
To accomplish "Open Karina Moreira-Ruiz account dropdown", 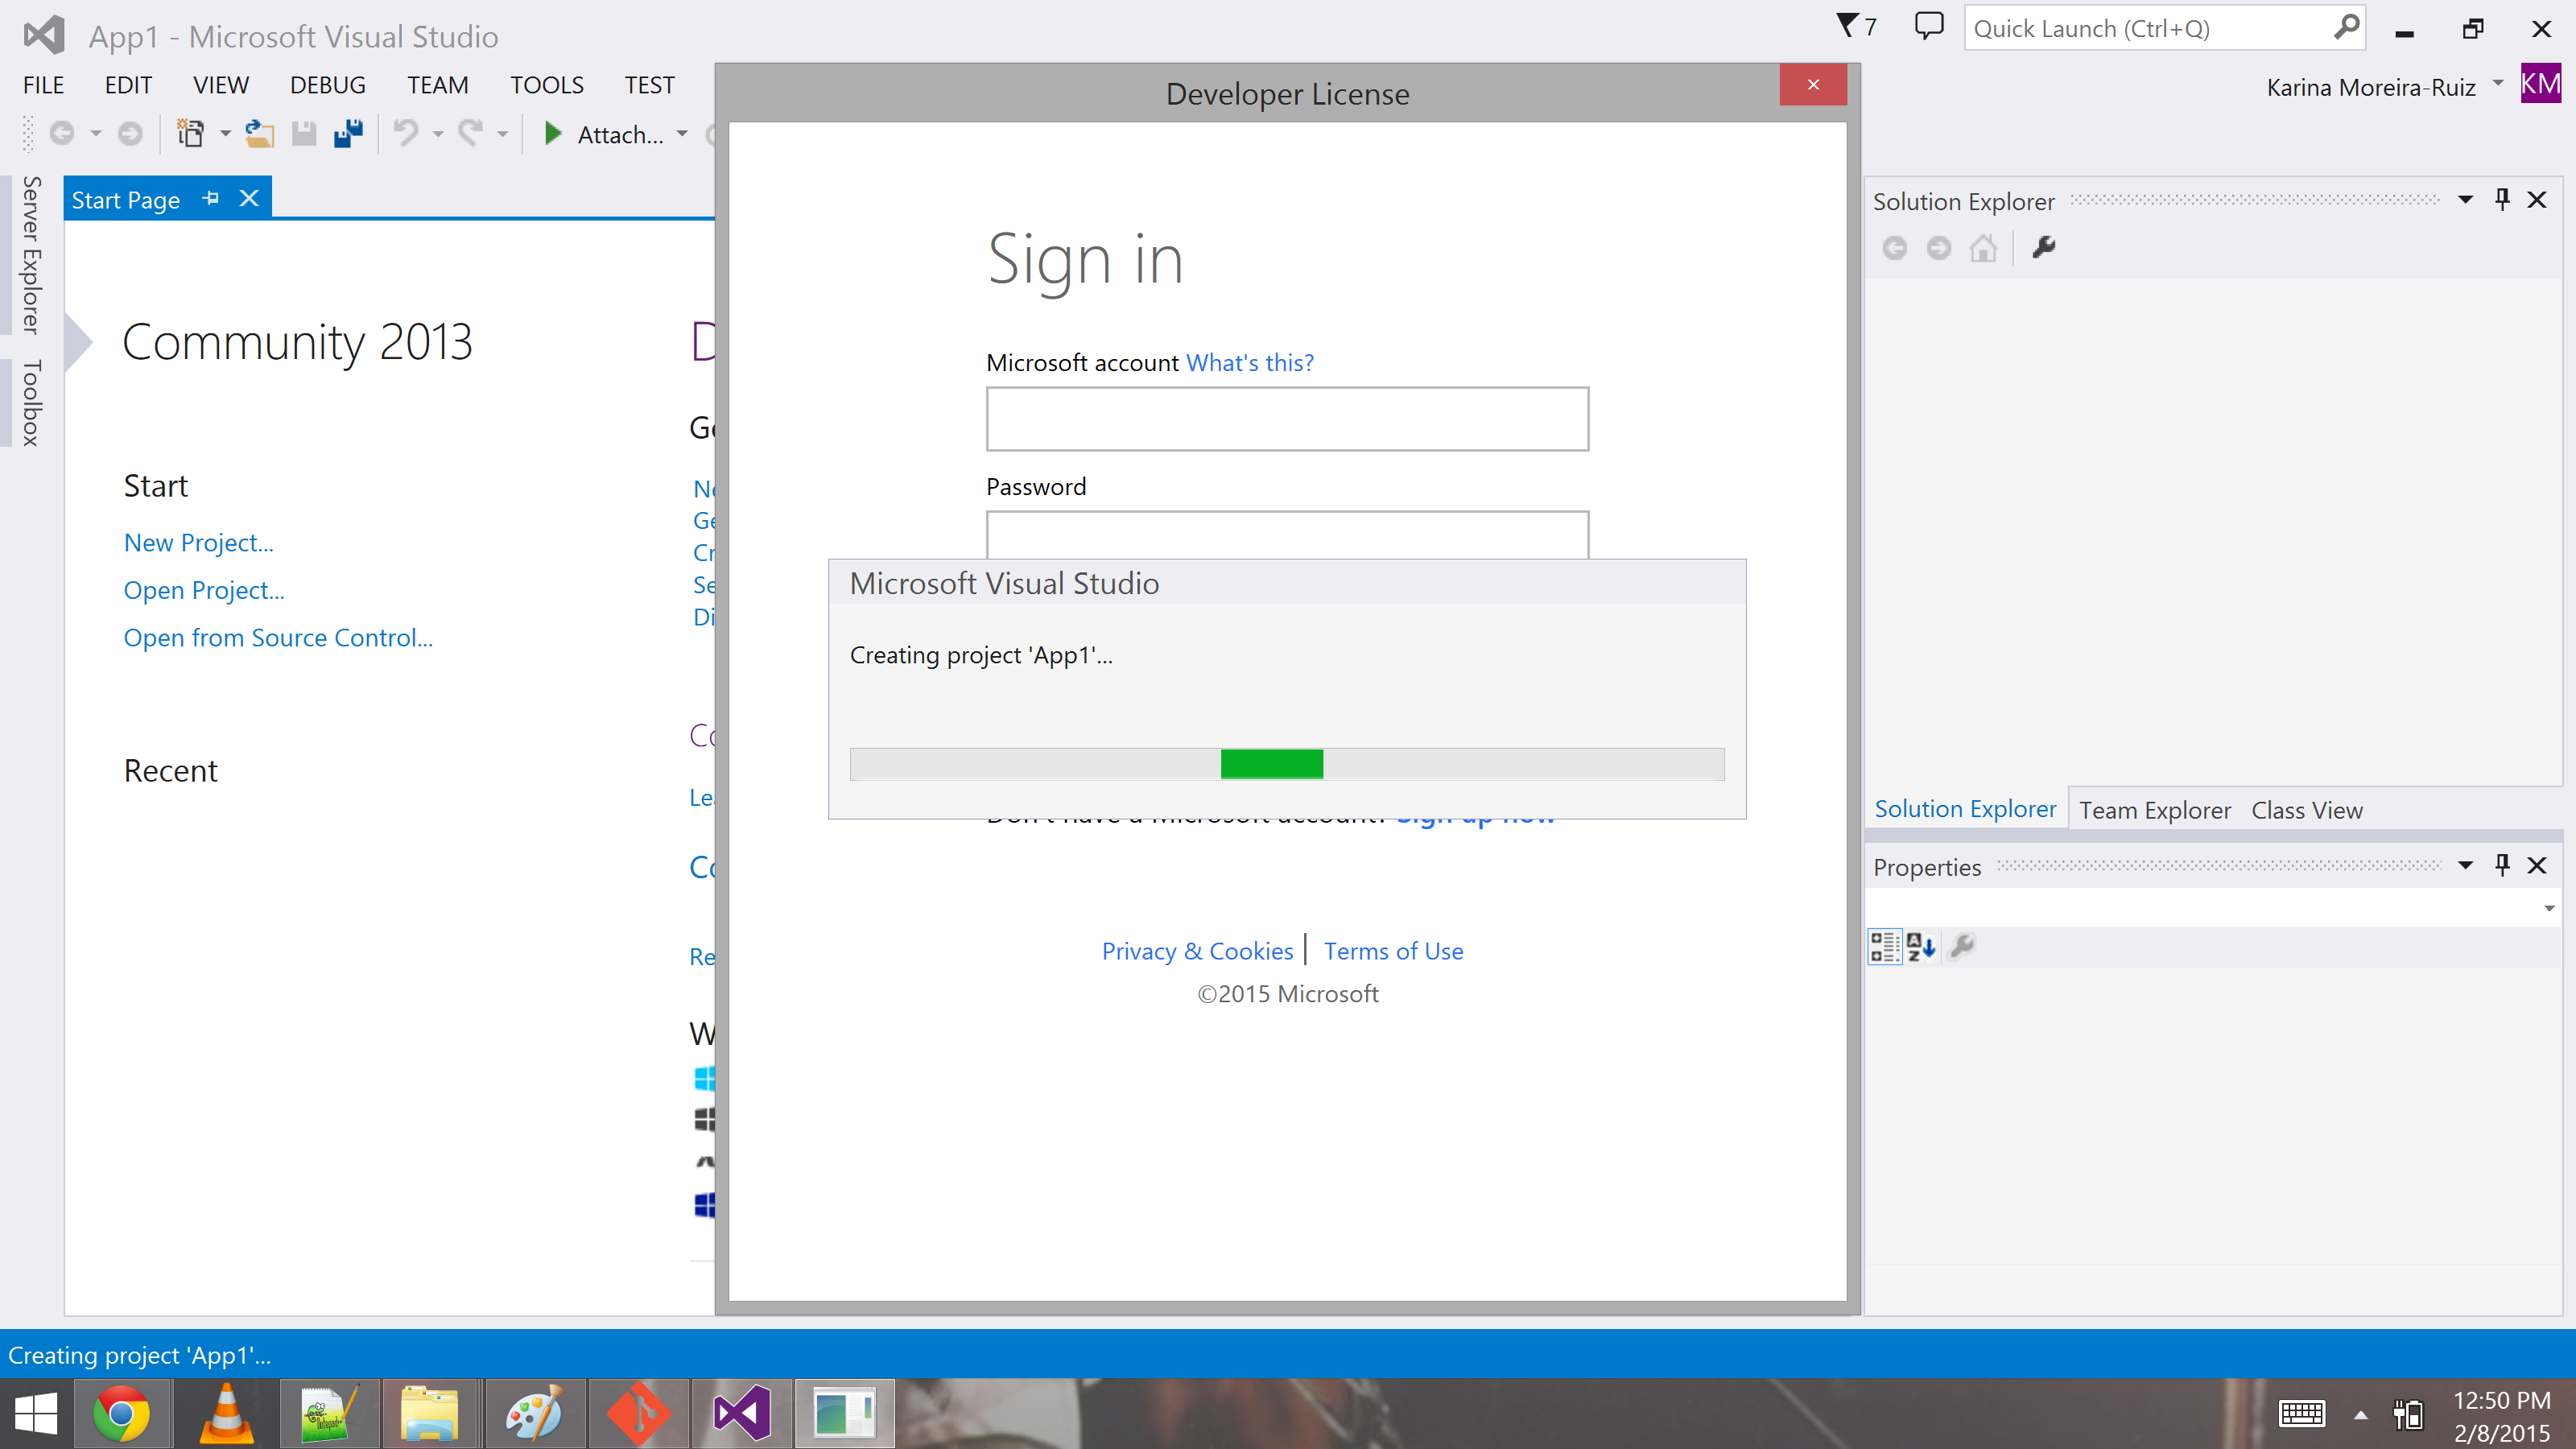I will [x=2498, y=84].
